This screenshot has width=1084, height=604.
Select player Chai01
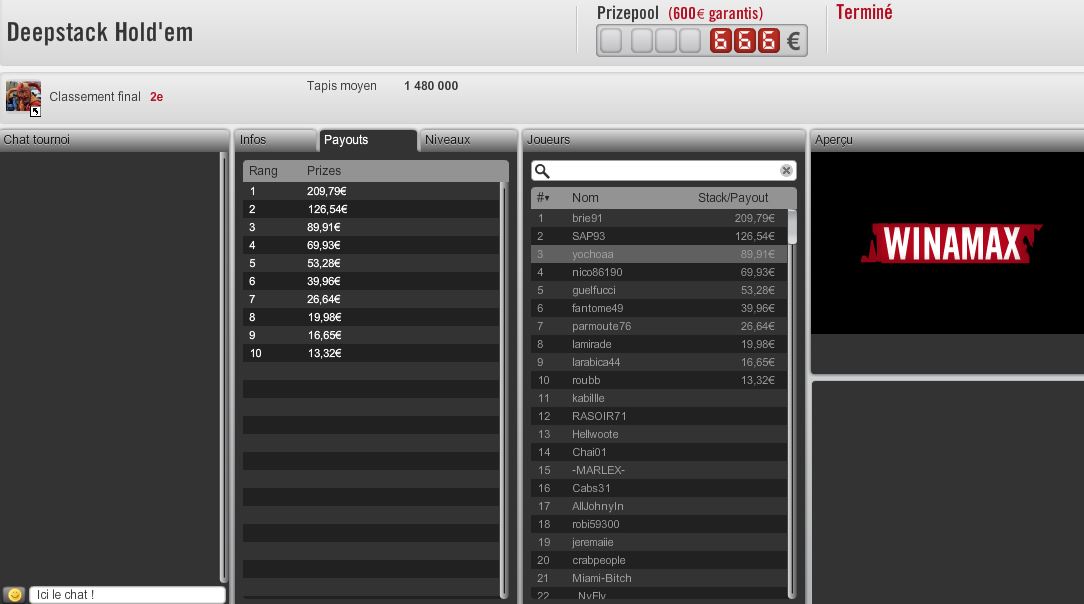click(x=659, y=451)
